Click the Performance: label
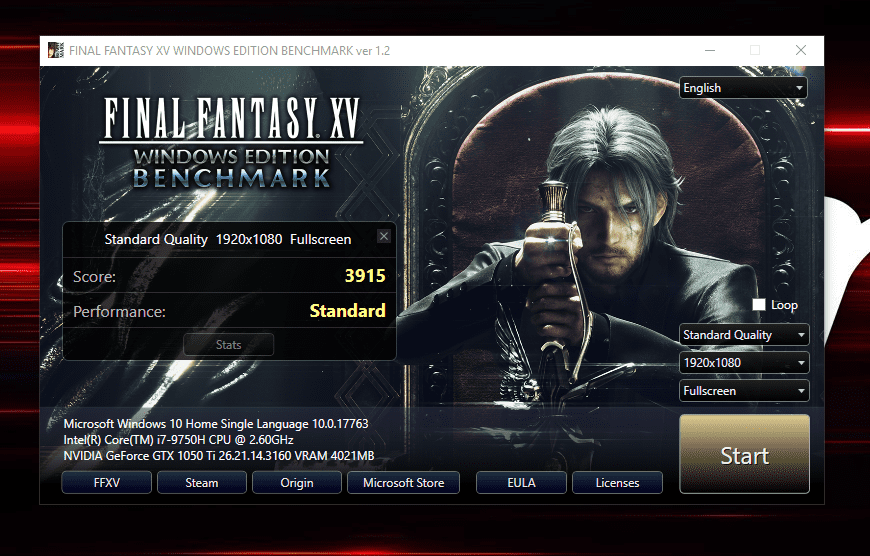 119,311
